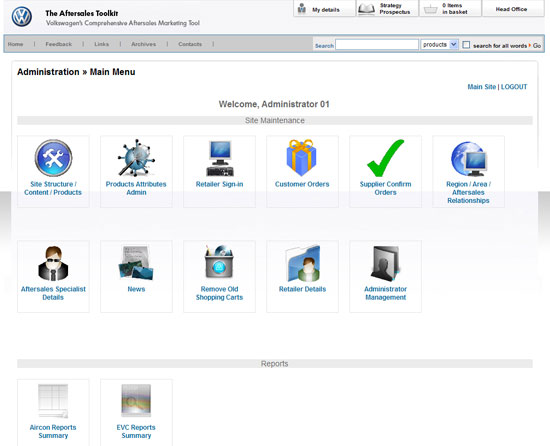
Task: Click the shopping basket icon
Action: pyautogui.click(x=430, y=9)
